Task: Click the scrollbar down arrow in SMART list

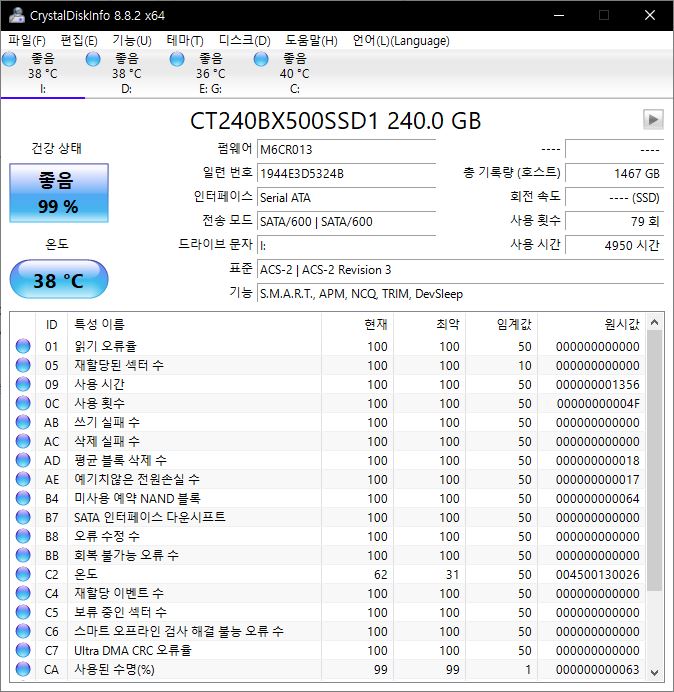Action: click(x=655, y=672)
